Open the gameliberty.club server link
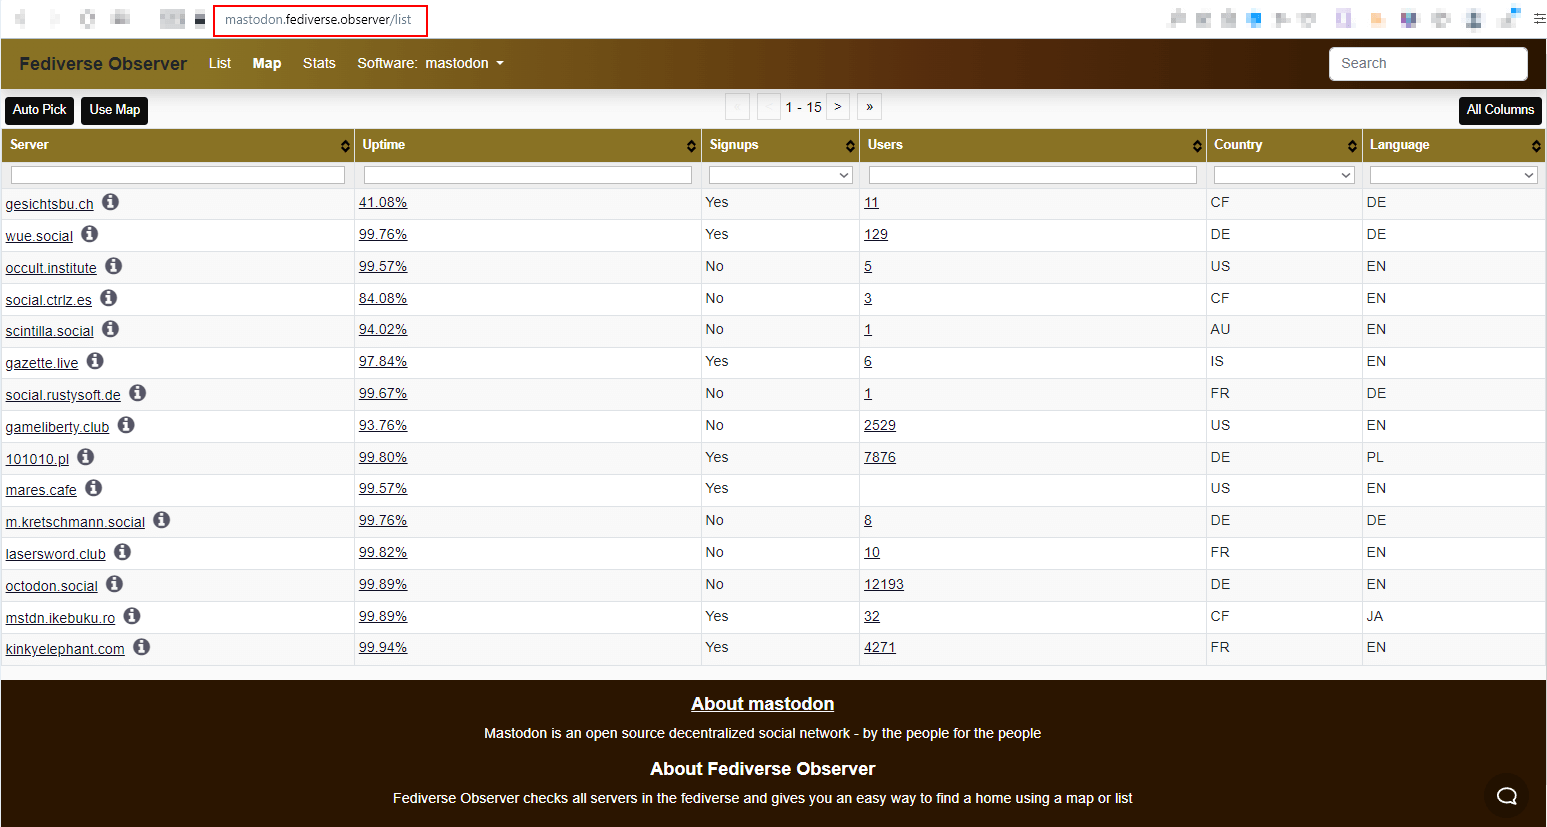This screenshot has height=827, width=1547. [x=58, y=427]
